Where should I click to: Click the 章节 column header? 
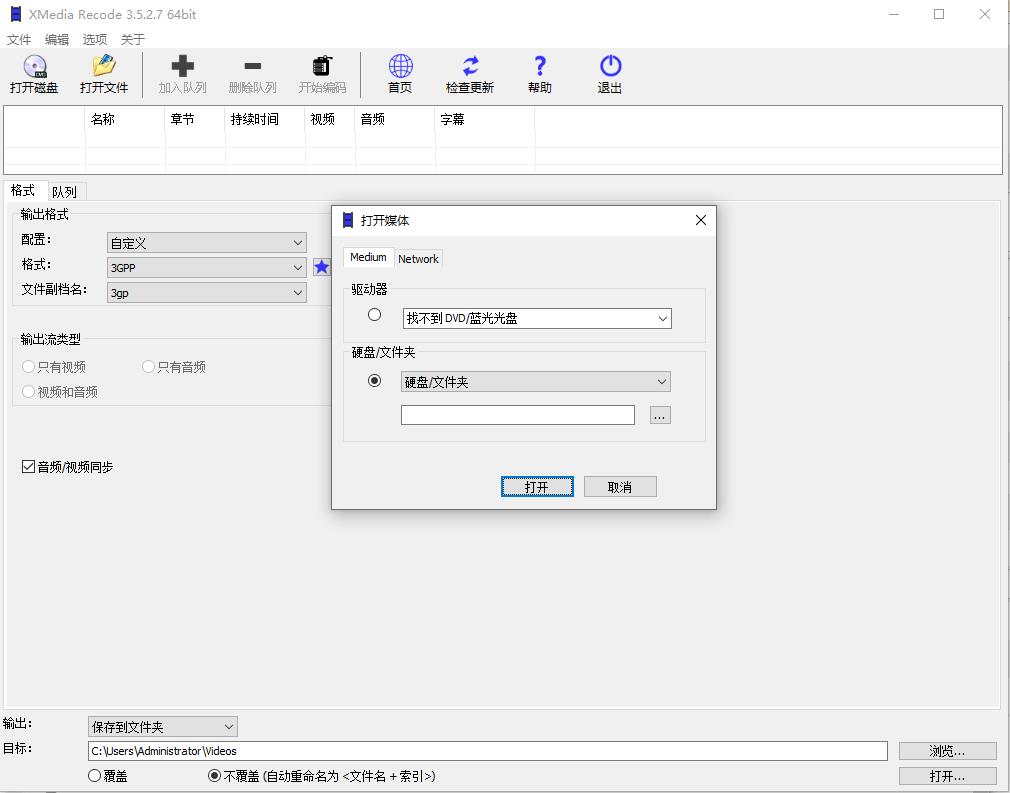[x=195, y=119]
